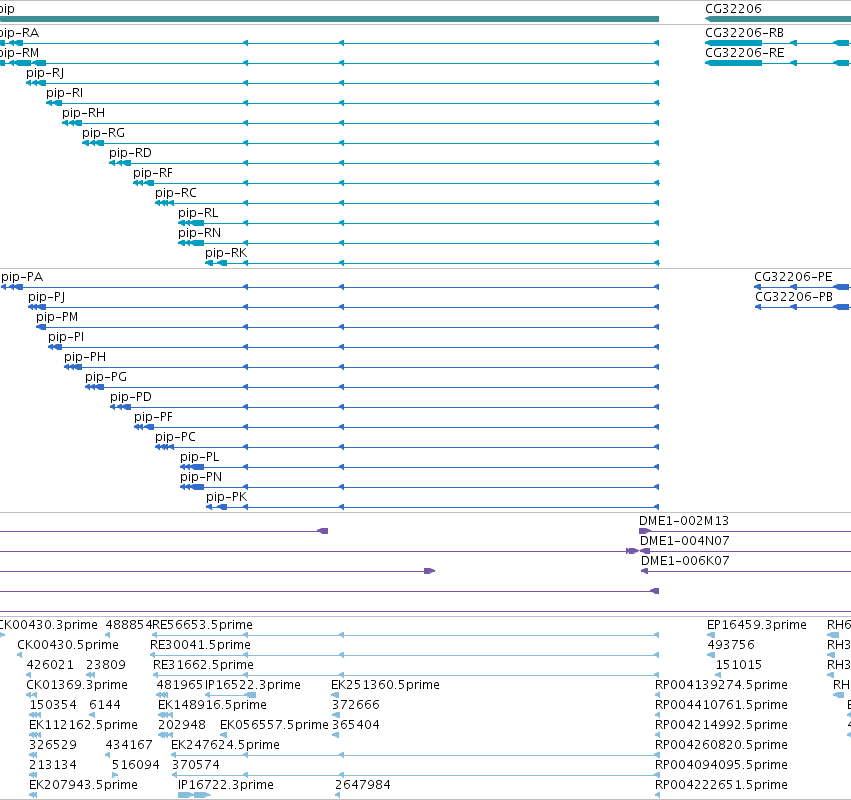Click feature 370574 label
Screen dimensions: 851x800
pyautogui.click(x=196, y=765)
